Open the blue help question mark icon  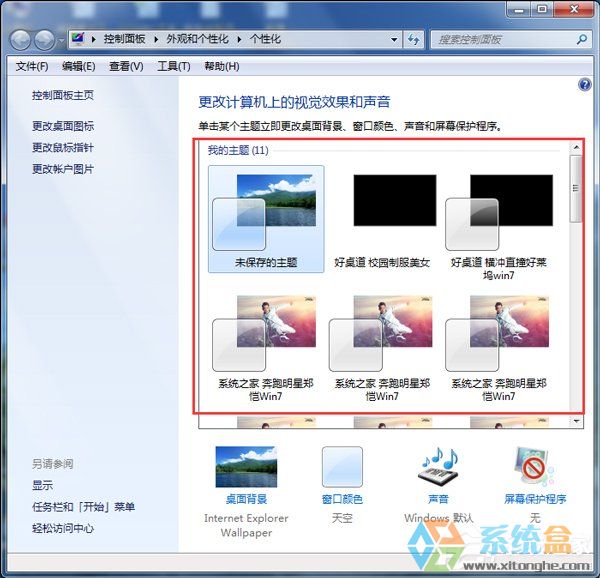(x=584, y=84)
